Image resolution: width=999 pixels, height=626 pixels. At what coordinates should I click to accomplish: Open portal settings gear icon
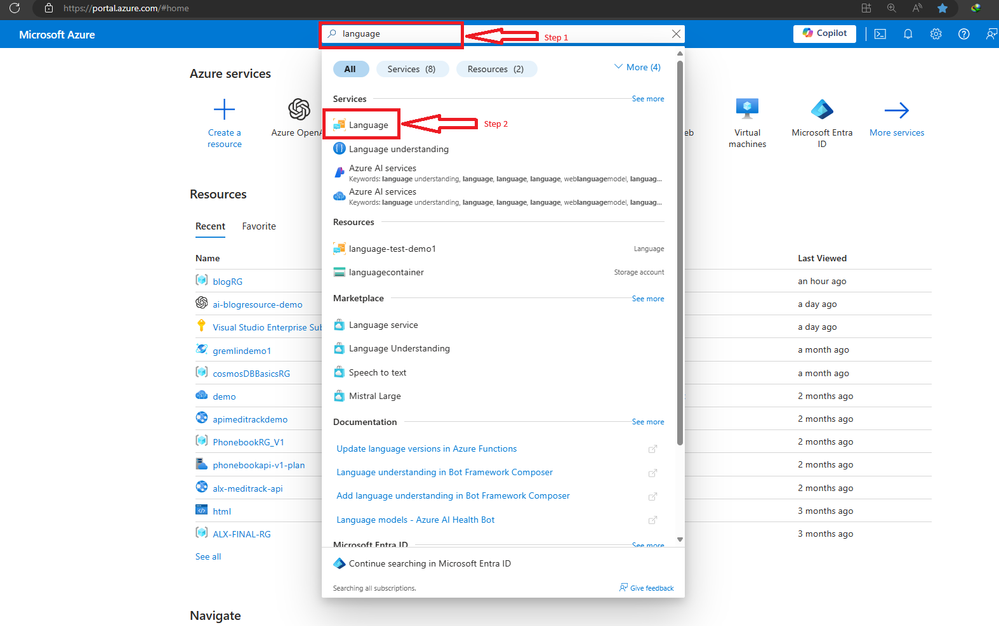(x=936, y=34)
